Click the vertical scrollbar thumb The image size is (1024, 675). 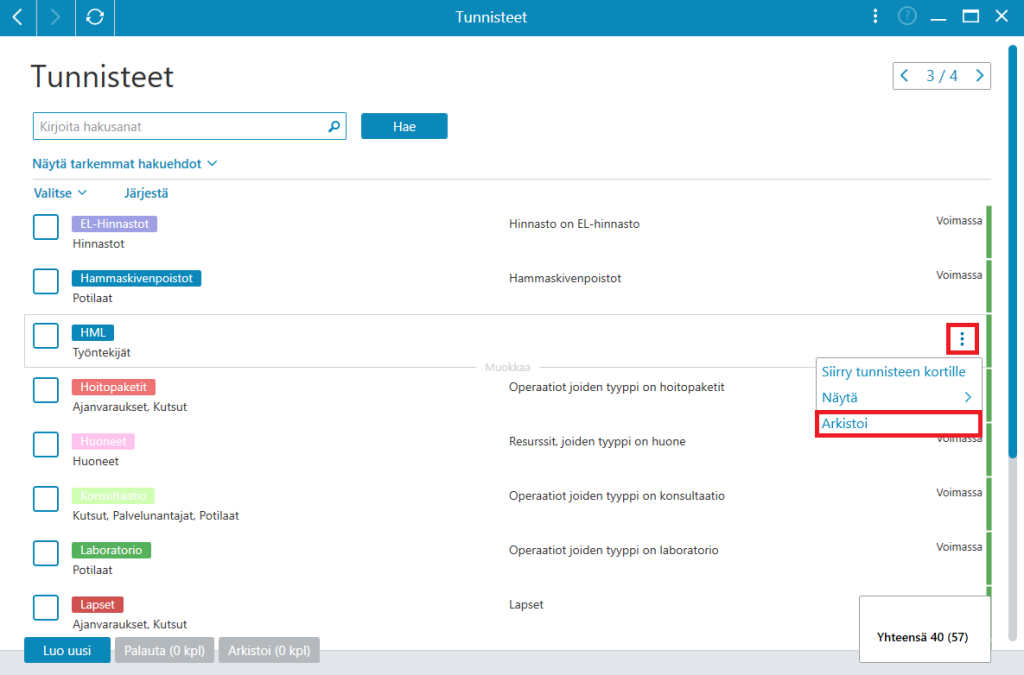tap(1012, 251)
